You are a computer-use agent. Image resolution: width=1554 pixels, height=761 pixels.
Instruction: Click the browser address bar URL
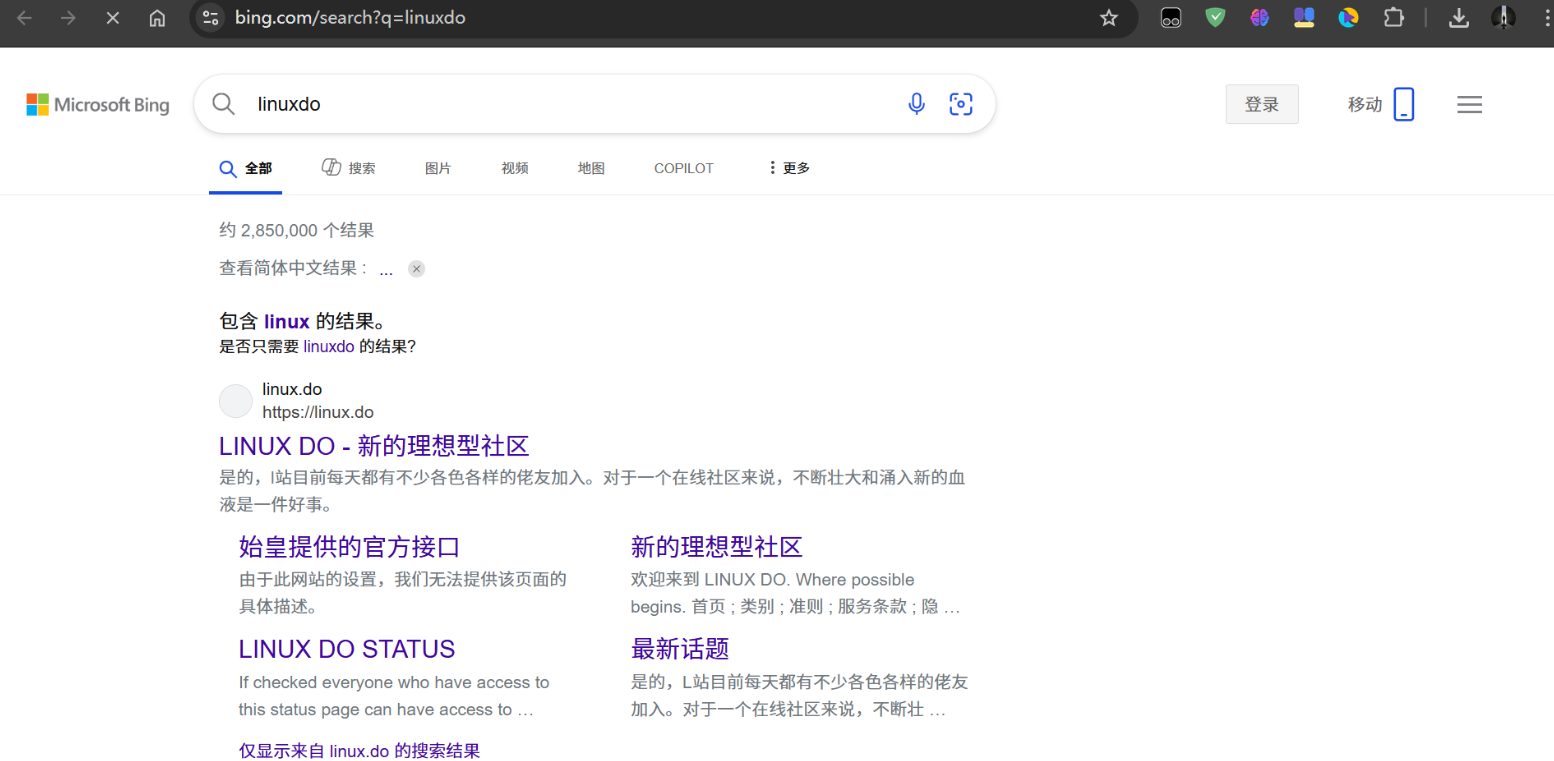350,18
